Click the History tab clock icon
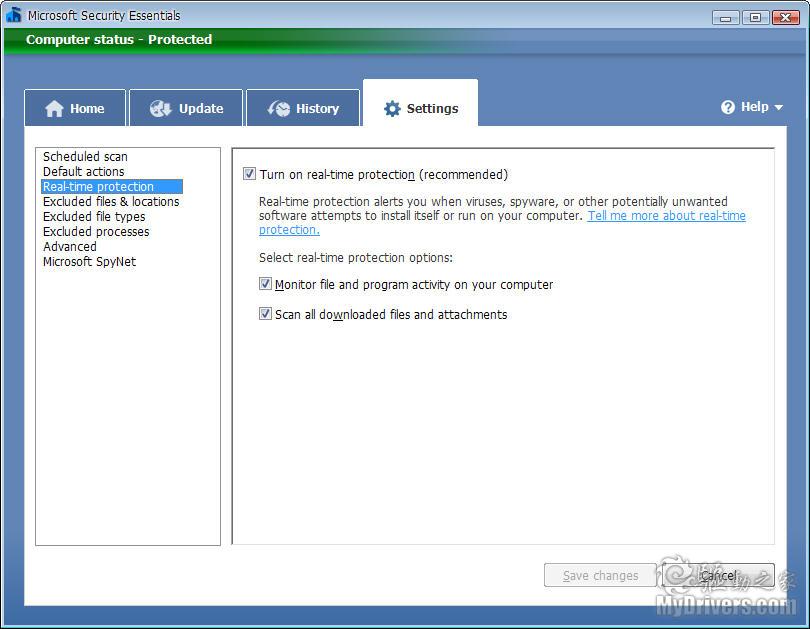This screenshot has height=629, width=810. (x=279, y=108)
